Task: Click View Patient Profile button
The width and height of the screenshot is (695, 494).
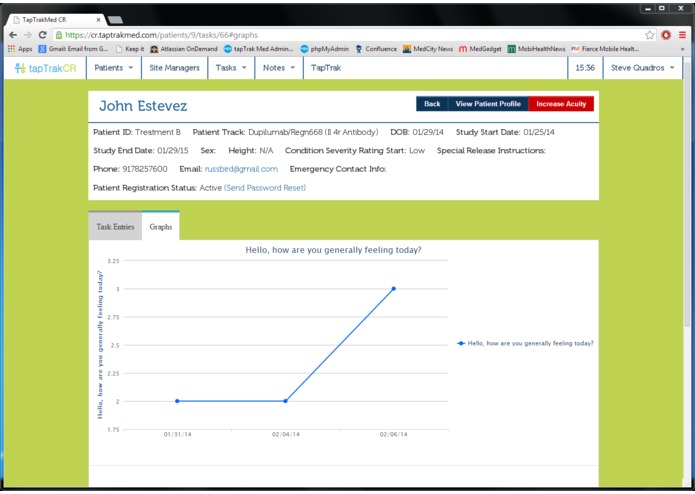Action: pyautogui.click(x=488, y=104)
